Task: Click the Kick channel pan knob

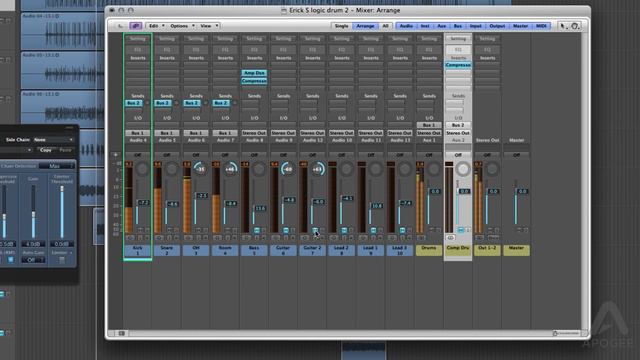Action: click(142, 169)
